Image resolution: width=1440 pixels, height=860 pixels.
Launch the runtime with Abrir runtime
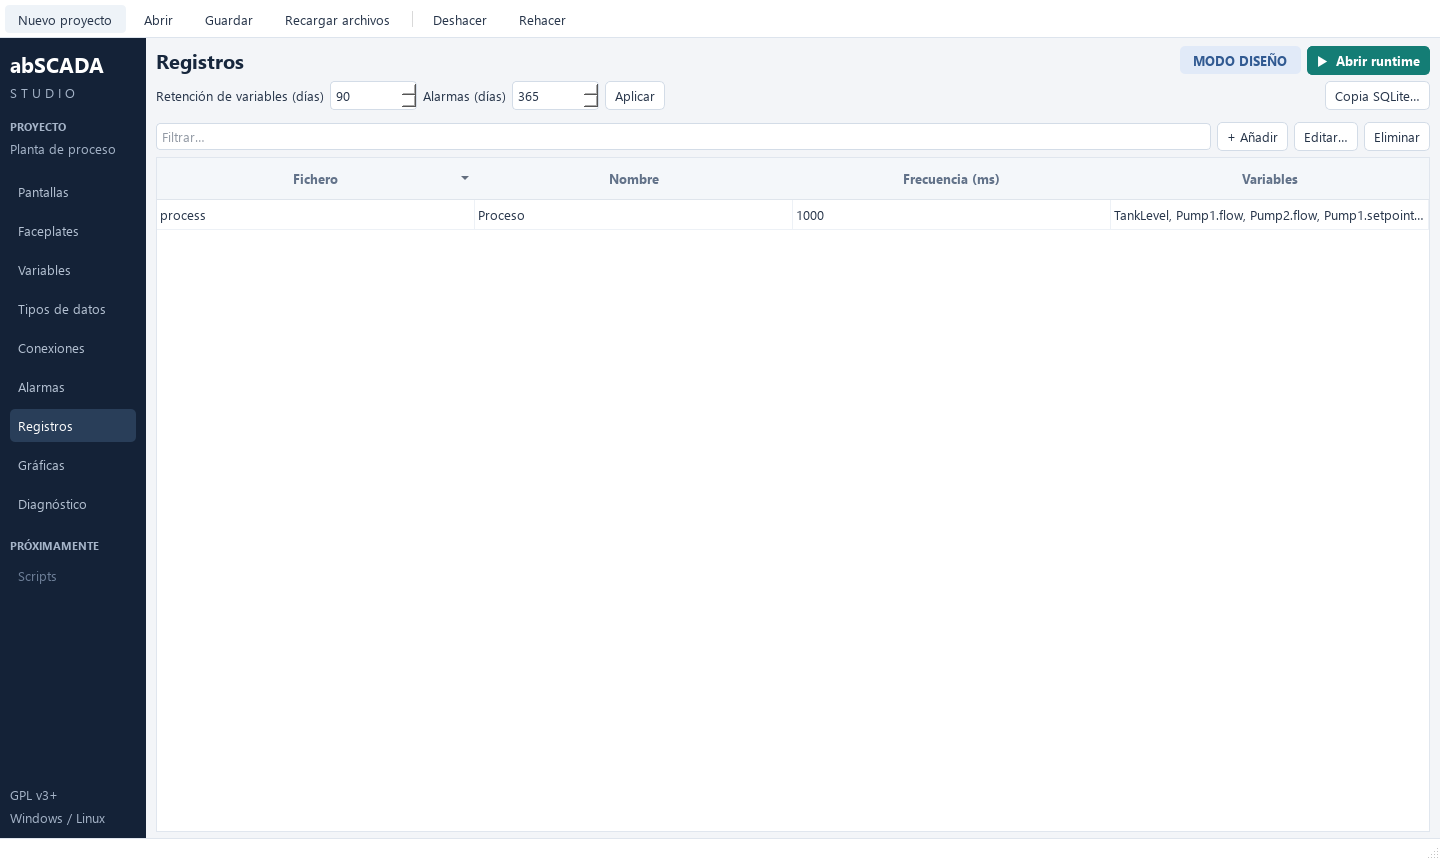tap(1368, 61)
